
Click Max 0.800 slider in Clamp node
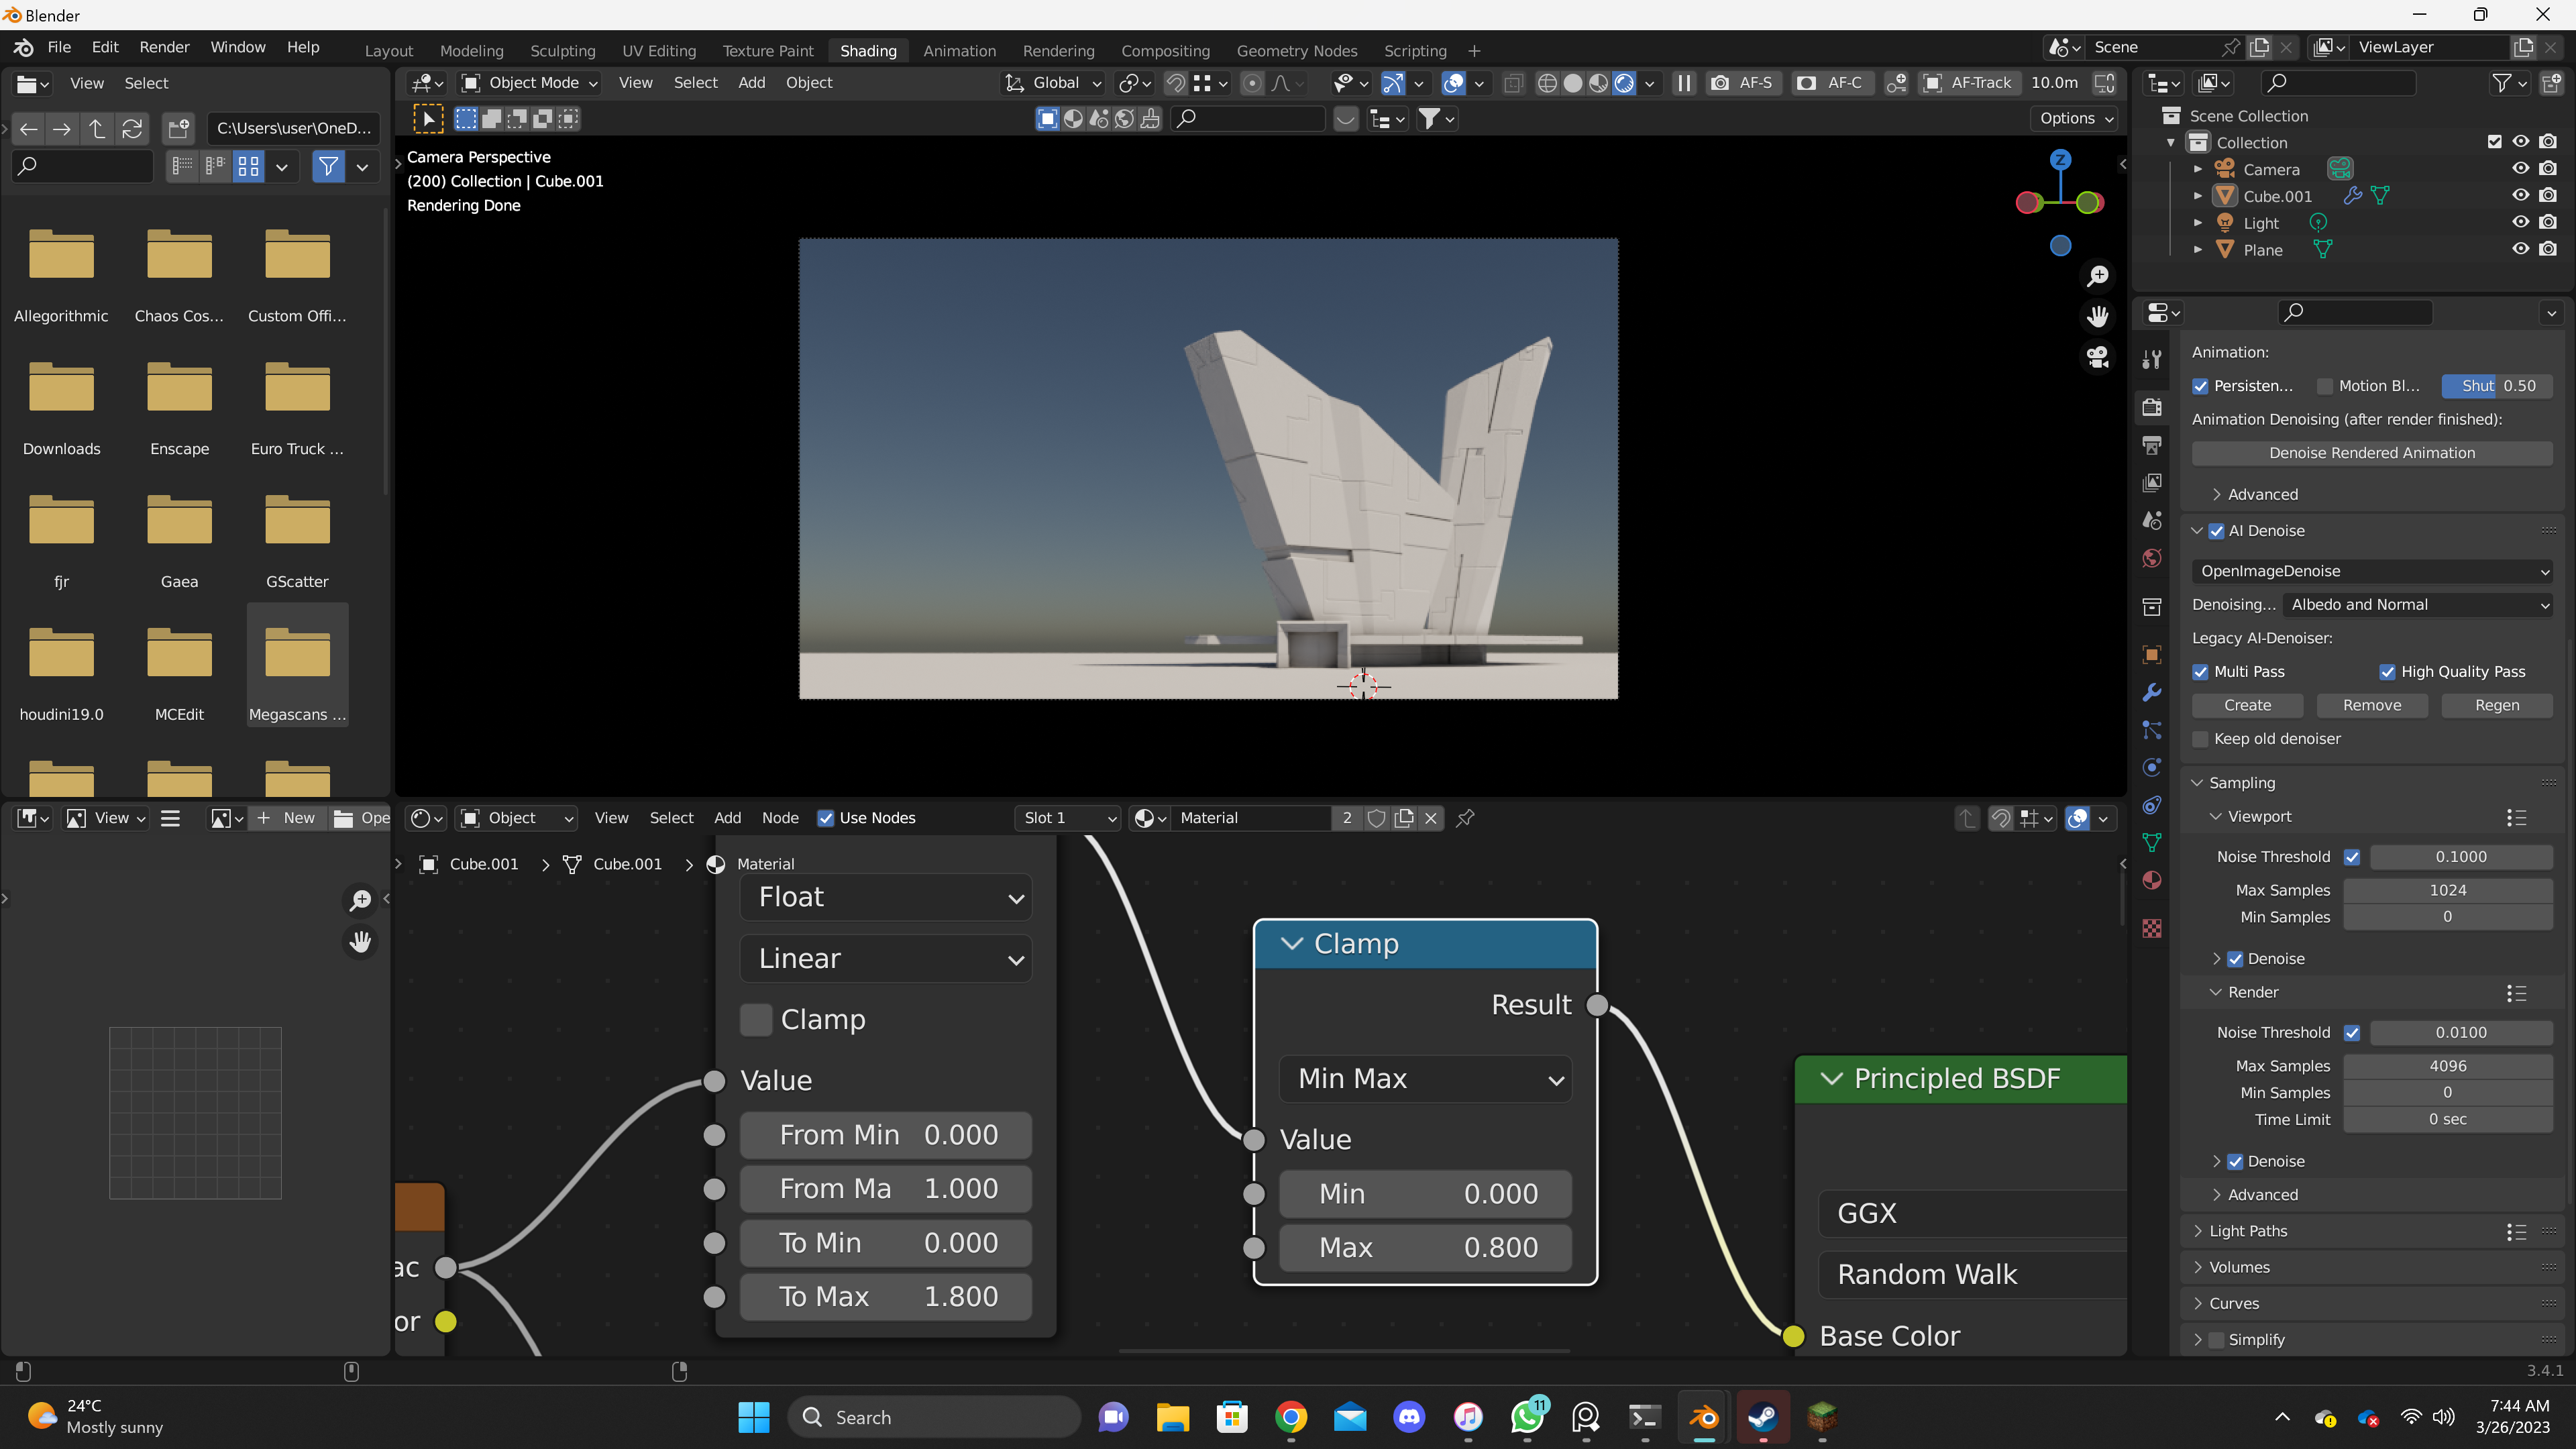pos(1425,1248)
